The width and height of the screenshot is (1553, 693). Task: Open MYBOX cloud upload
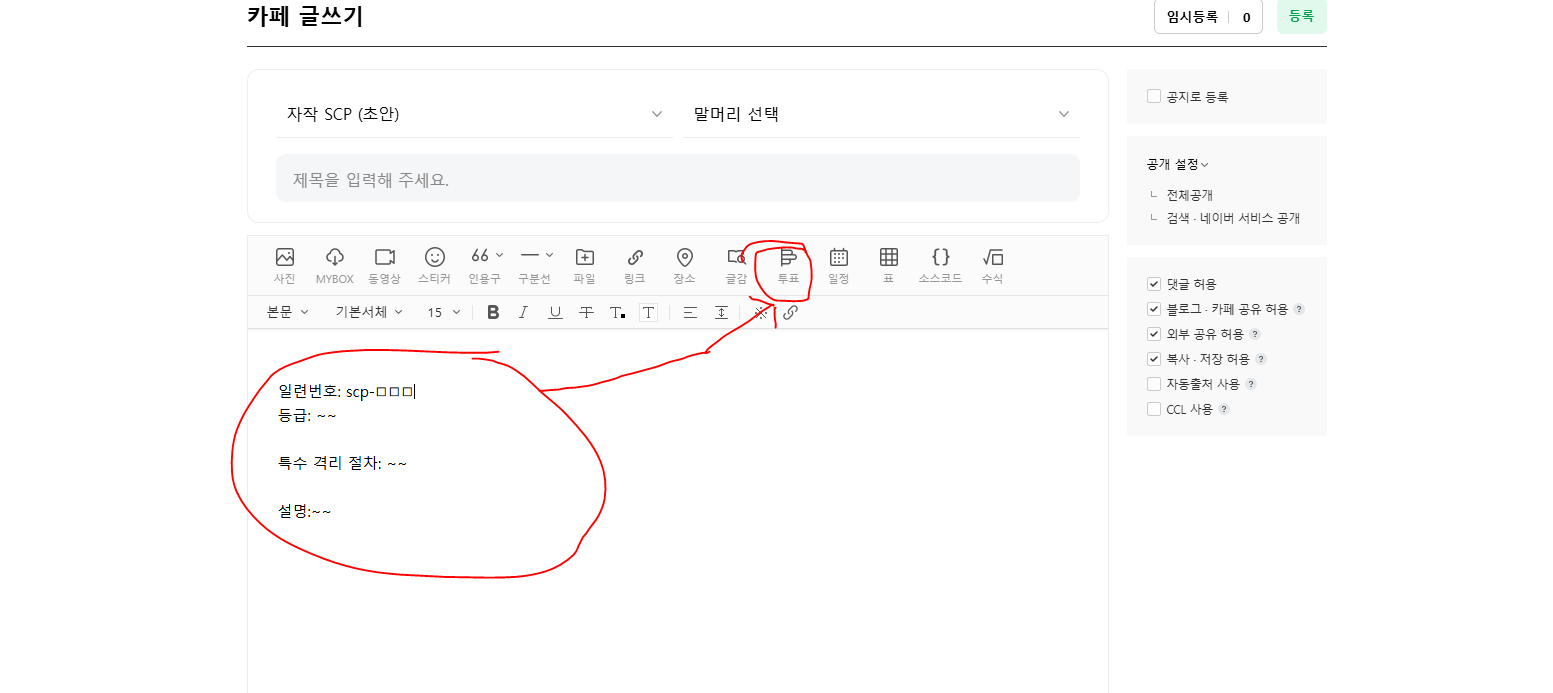(335, 265)
